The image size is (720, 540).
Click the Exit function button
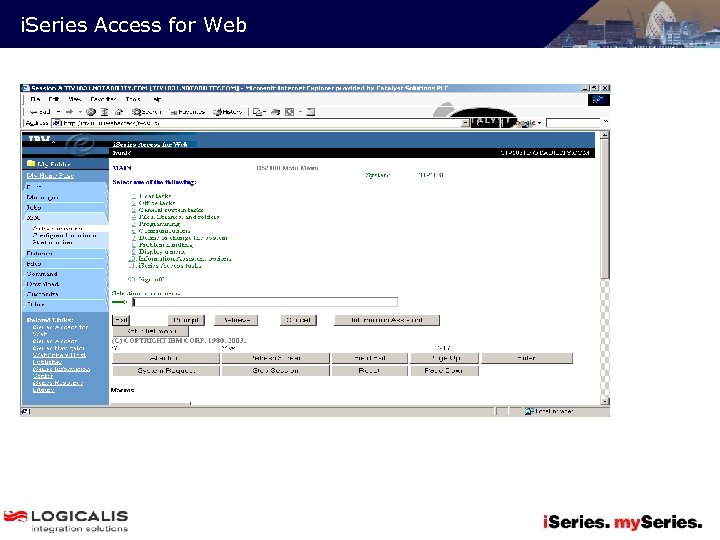pos(121,320)
